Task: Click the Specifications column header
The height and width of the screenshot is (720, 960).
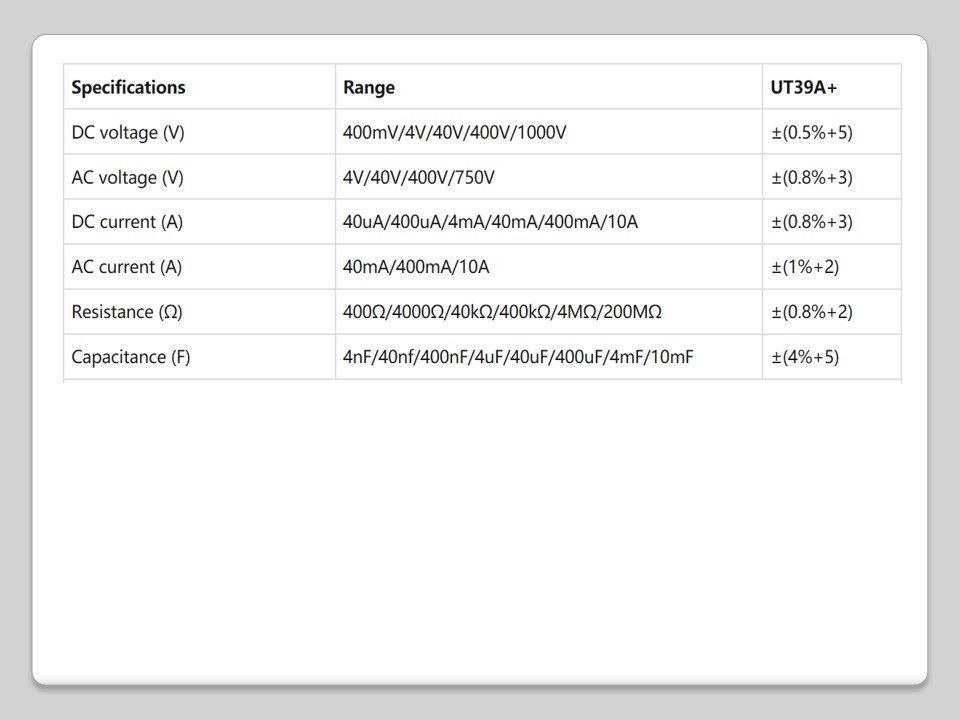Action: pos(128,87)
